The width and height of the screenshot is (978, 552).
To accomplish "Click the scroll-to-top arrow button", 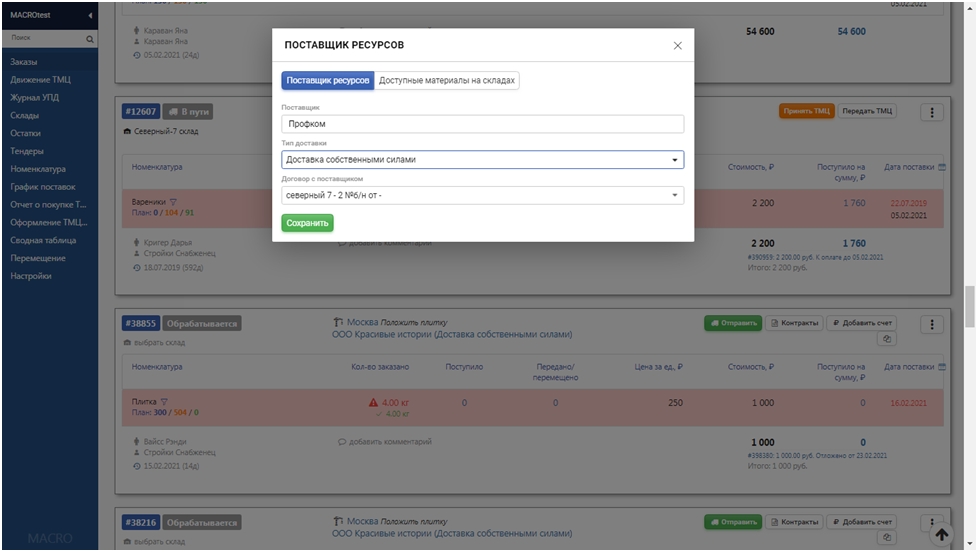I will tap(940, 535).
